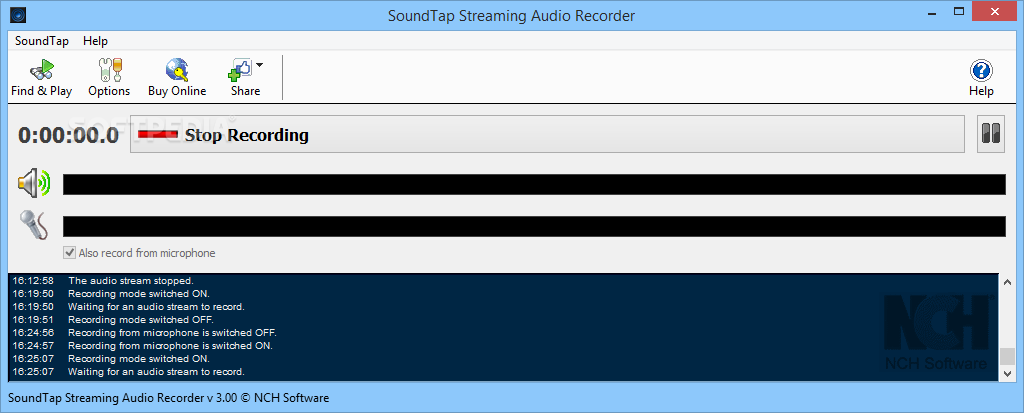
Task: Open the Options settings icon
Action: point(109,77)
